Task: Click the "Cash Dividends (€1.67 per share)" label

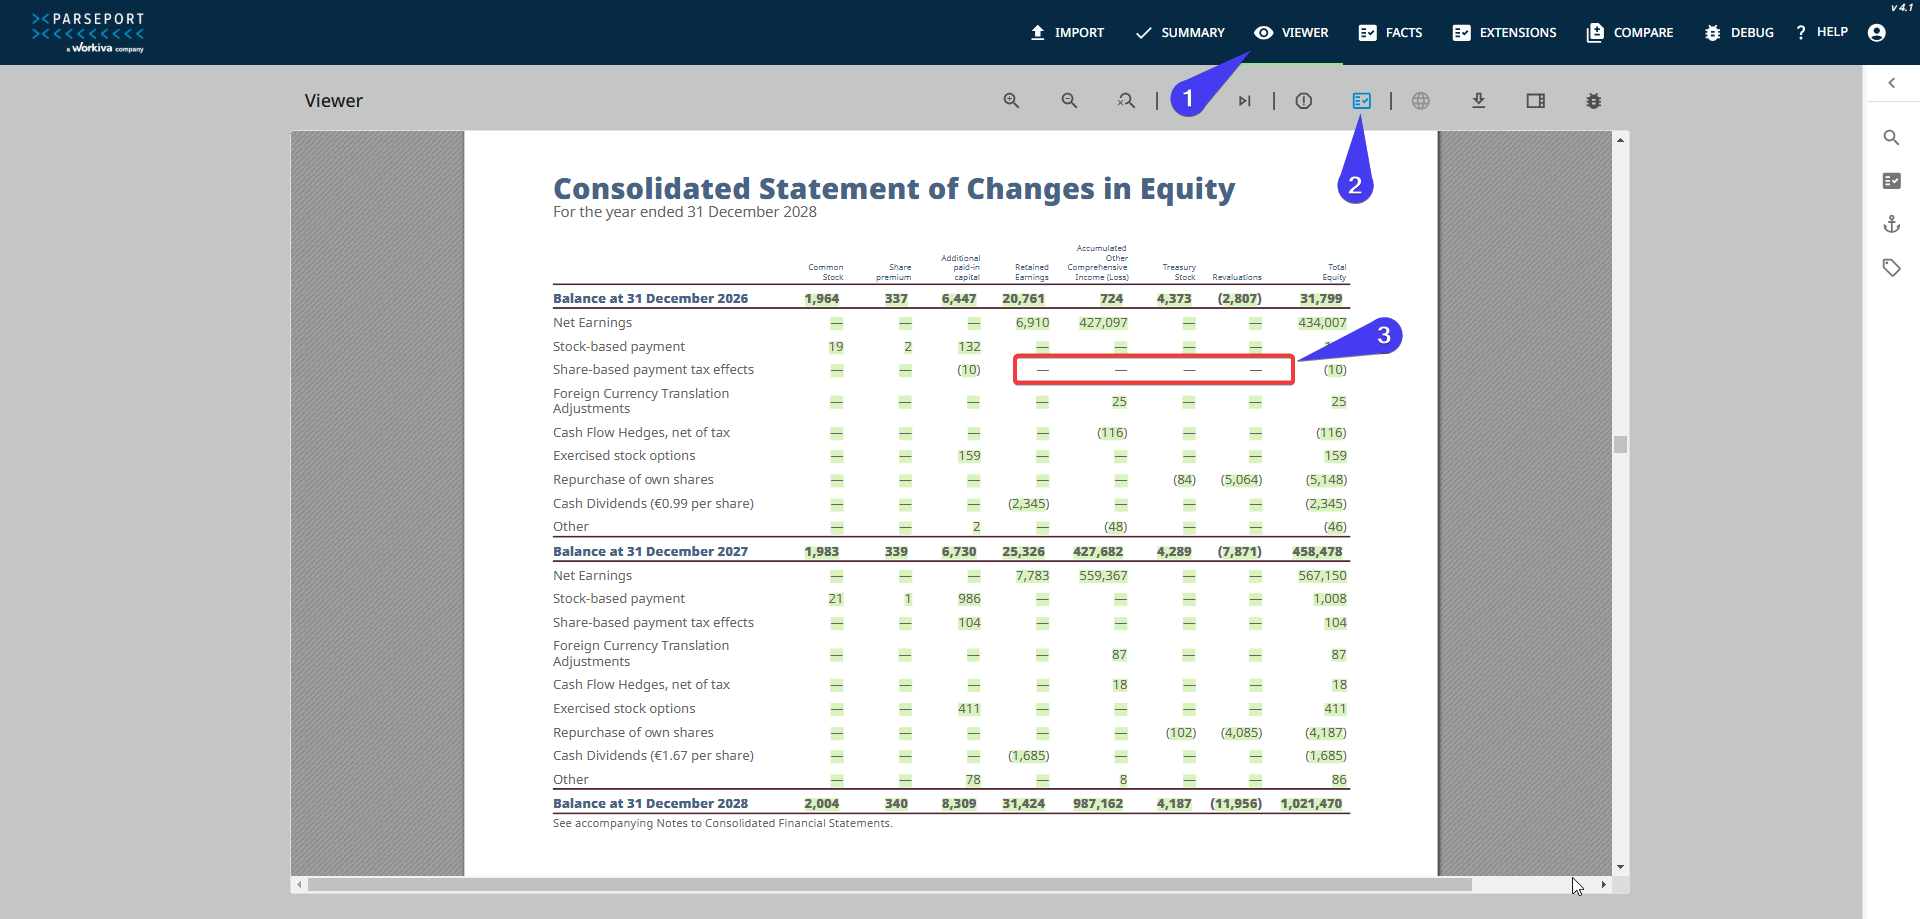Action: point(653,756)
